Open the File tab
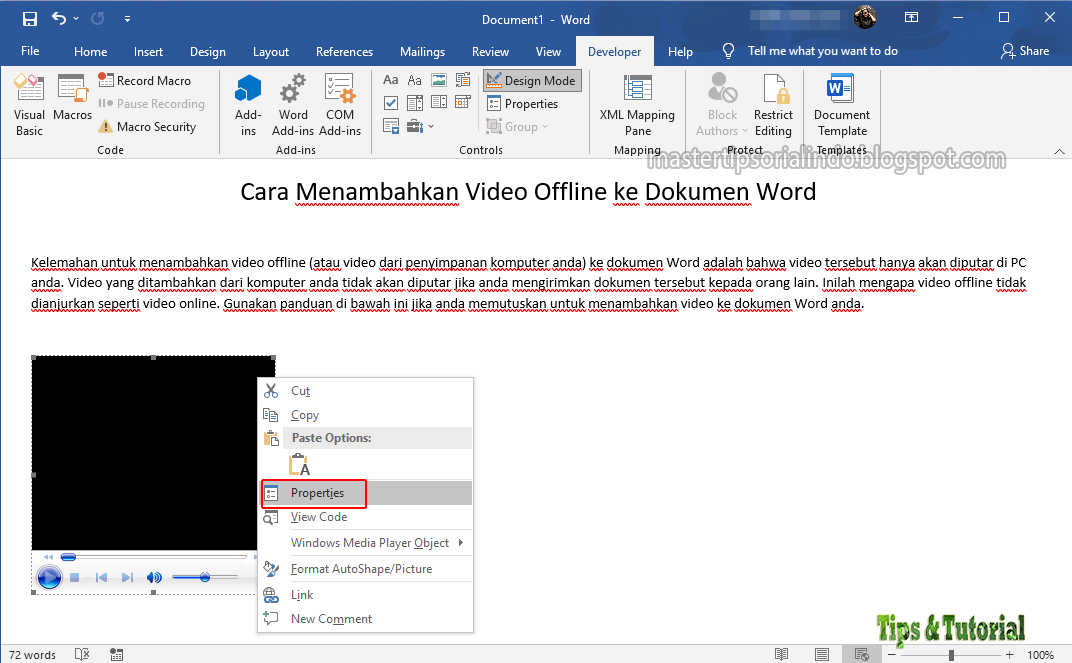 click(x=30, y=51)
